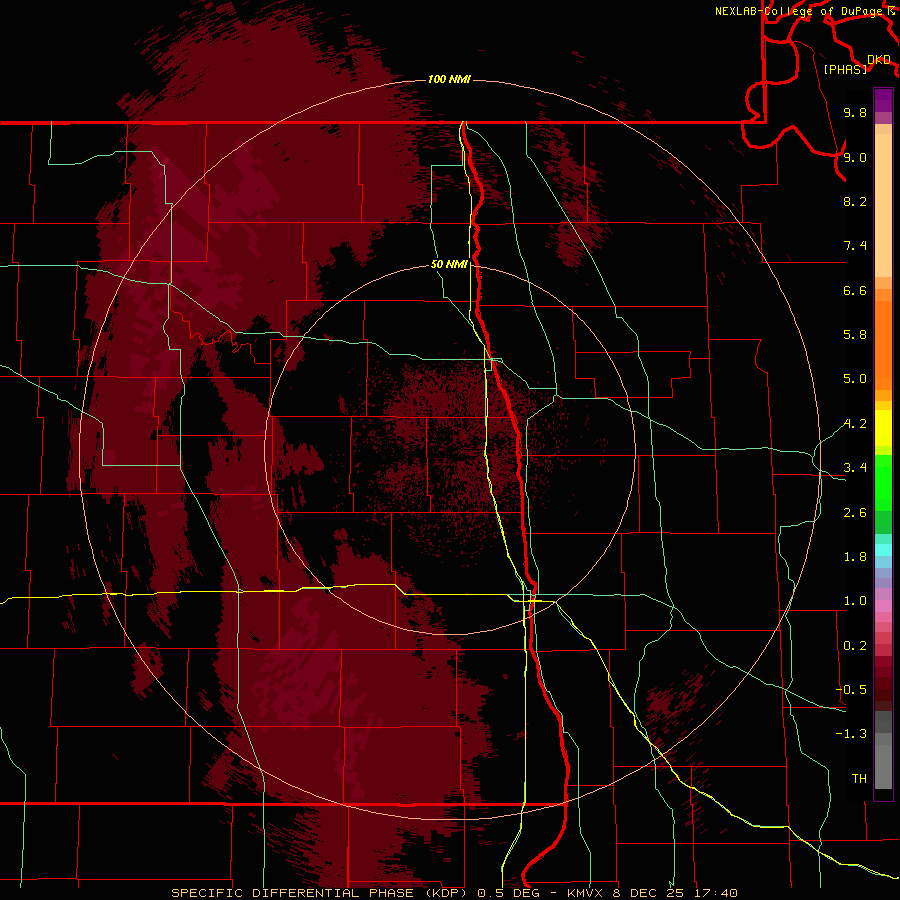900x900 pixels.
Task: Click the 50 NMI range ring label
Action: click(449, 265)
